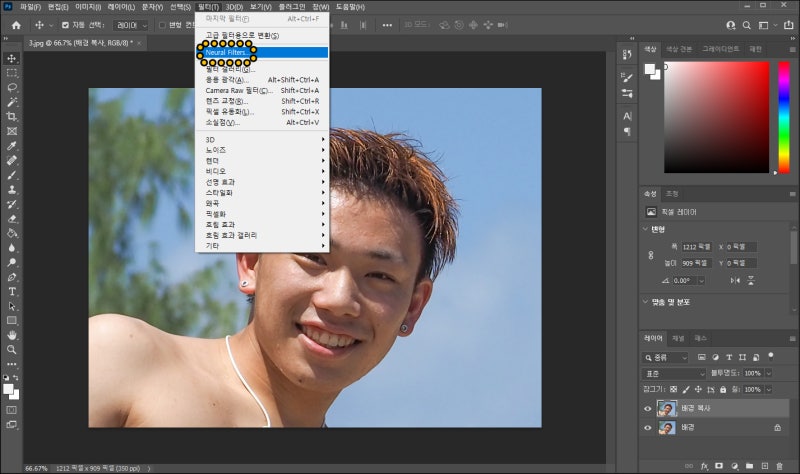Select the Pen tool
The width and height of the screenshot is (800, 474).
point(12,277)
